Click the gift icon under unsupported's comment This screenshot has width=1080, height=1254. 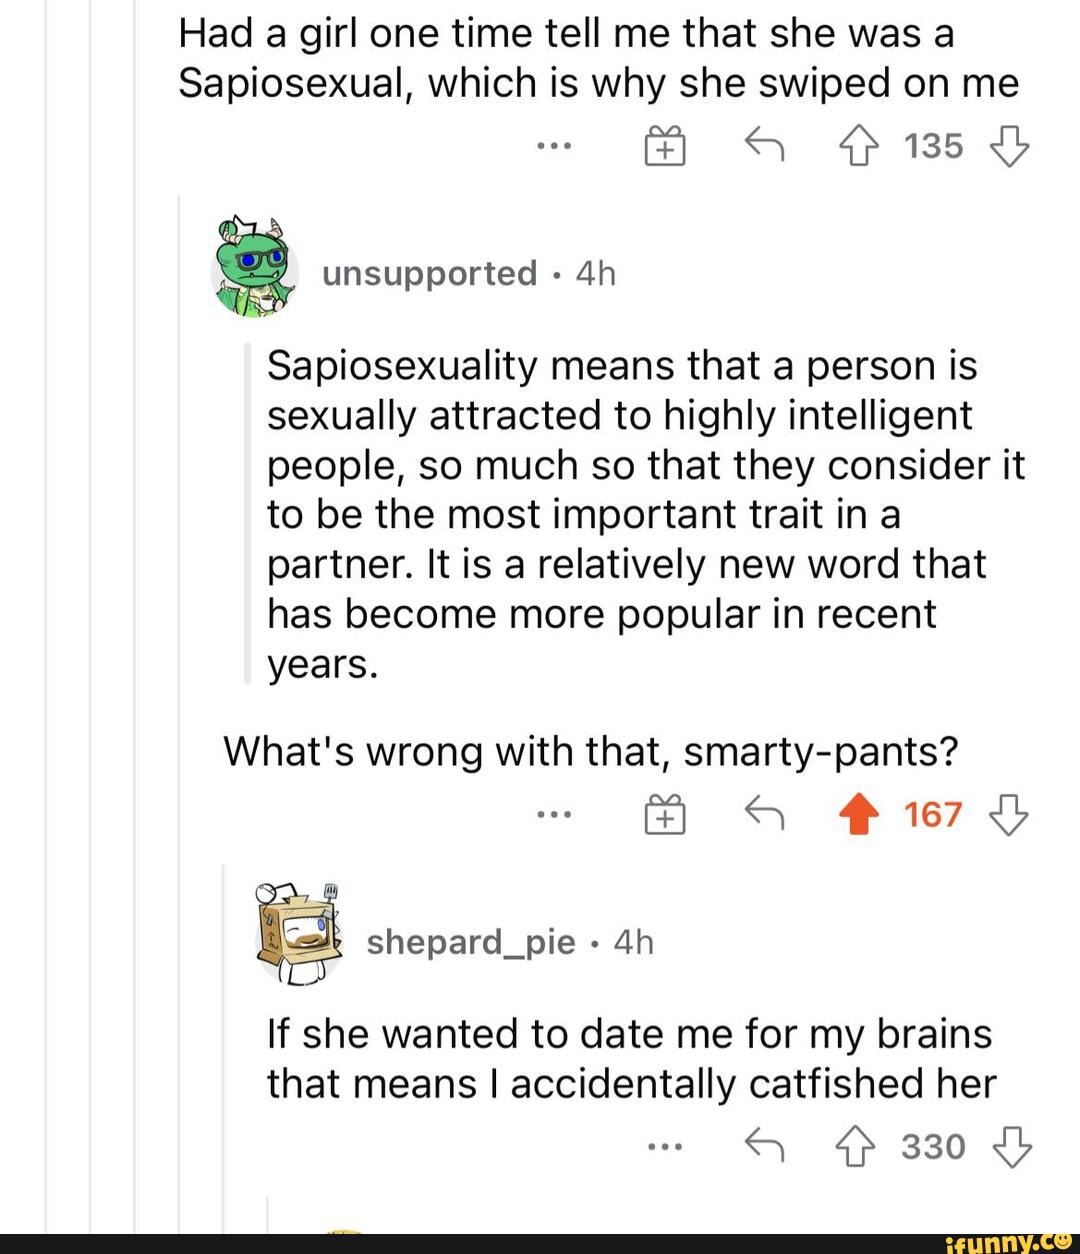(x=665, y=815)
